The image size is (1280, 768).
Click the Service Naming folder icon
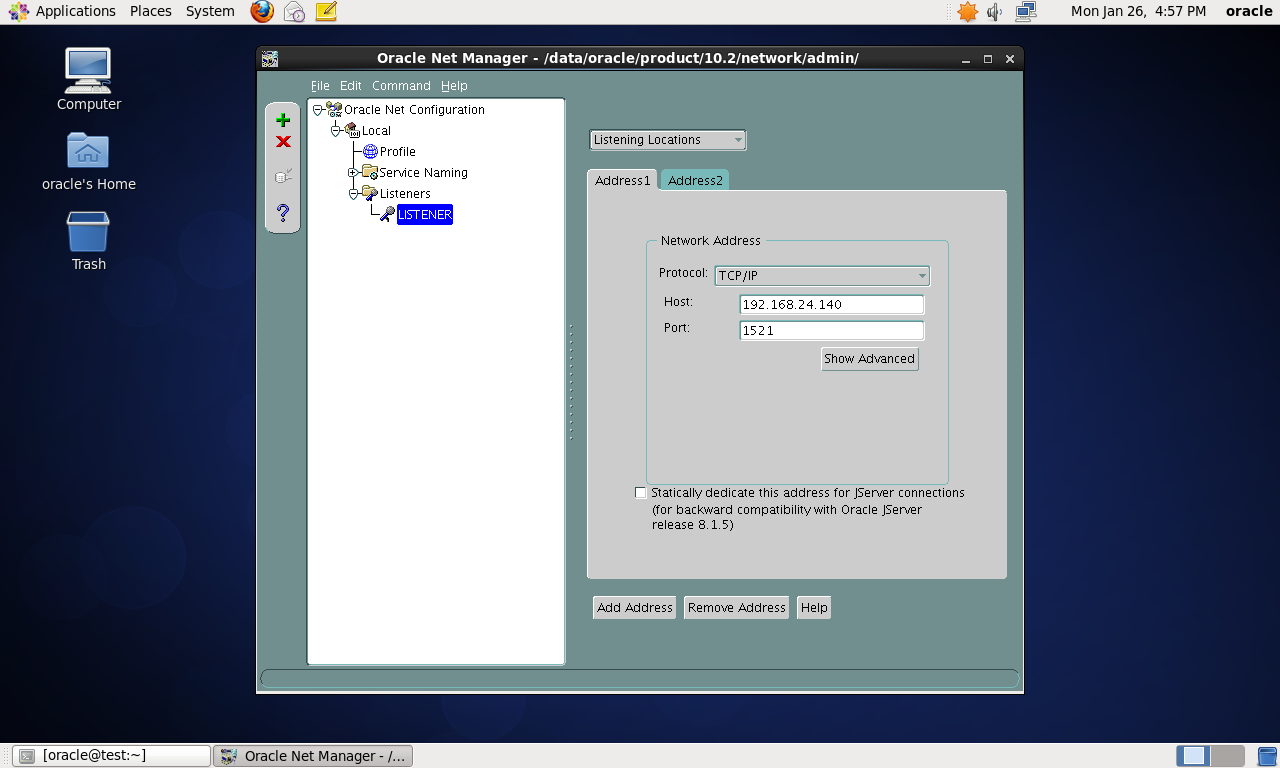[369, 173]
